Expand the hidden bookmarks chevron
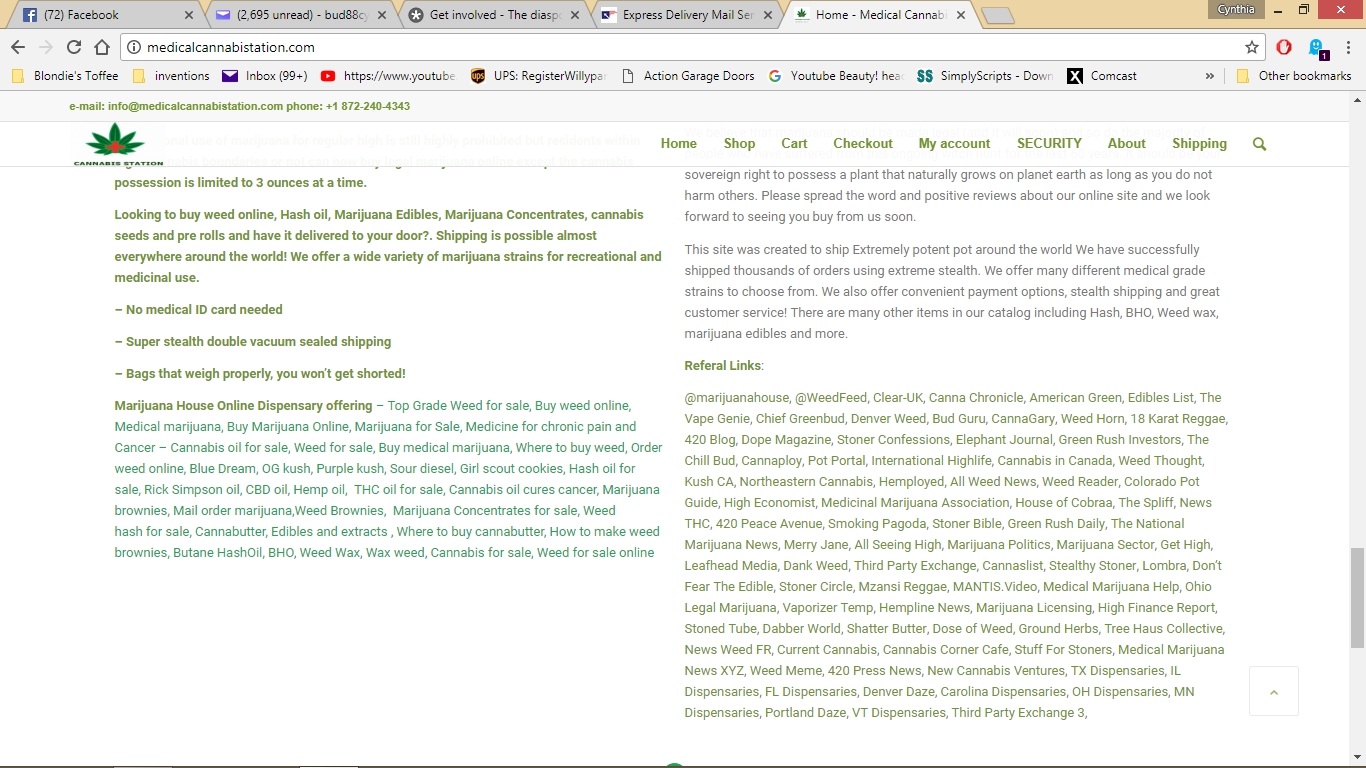Image resolution: width=1366 pixels, height=768 pixels. 1210,76
